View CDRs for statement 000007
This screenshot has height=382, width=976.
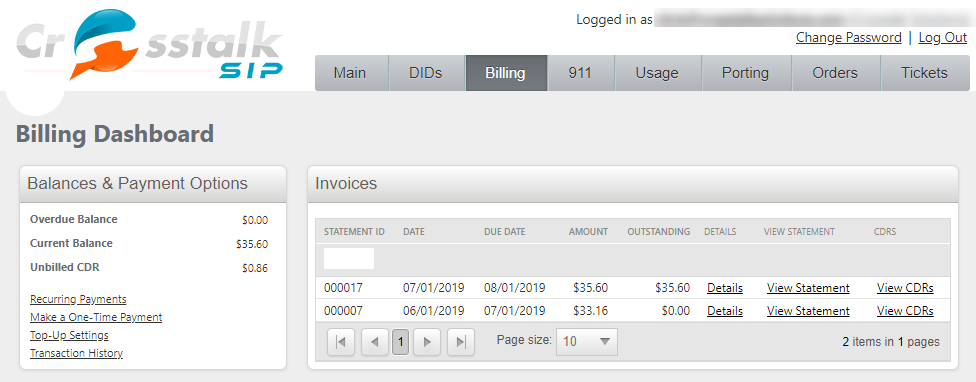pos(905,310)
